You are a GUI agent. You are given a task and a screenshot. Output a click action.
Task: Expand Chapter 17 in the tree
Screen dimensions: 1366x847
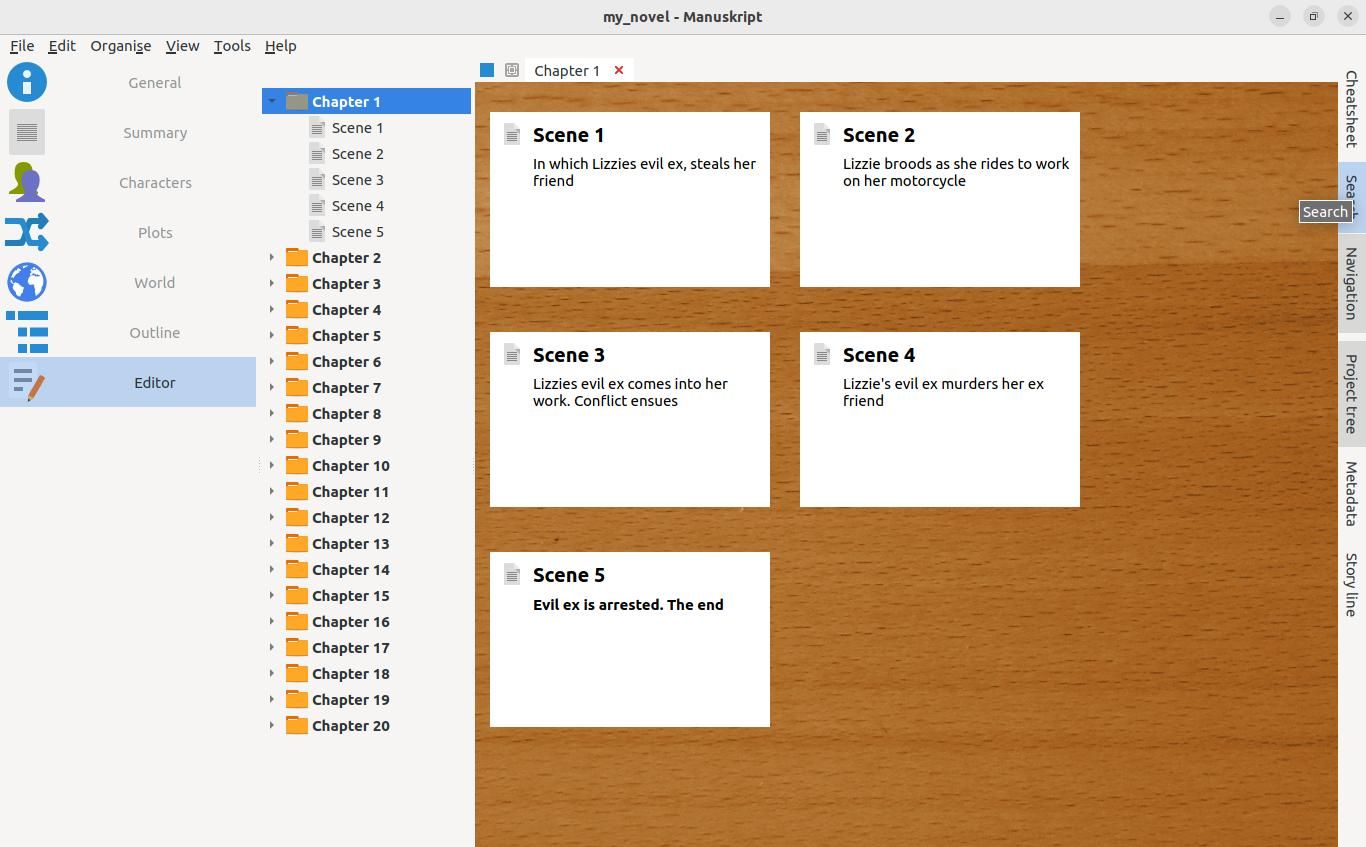pos(271,647)
